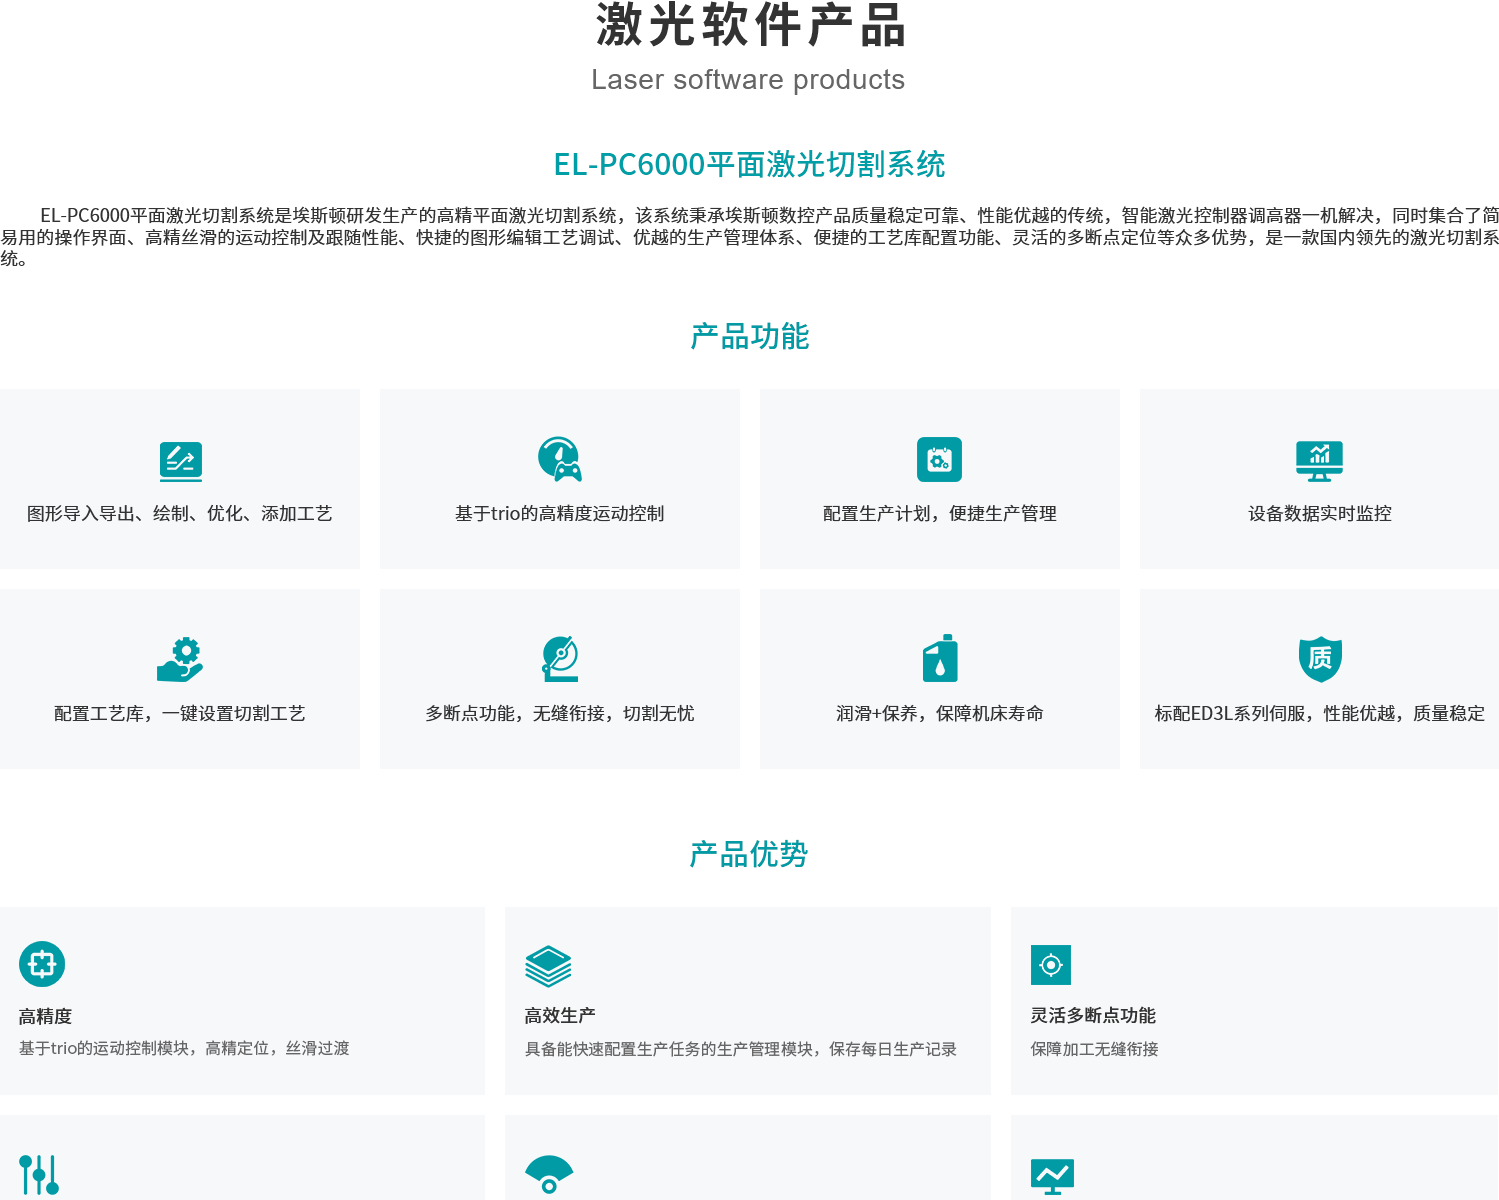Viewport: 1499px width, 1200px height.
Task: Click the quality shield 质 icon
Action: pos(1319,659)
